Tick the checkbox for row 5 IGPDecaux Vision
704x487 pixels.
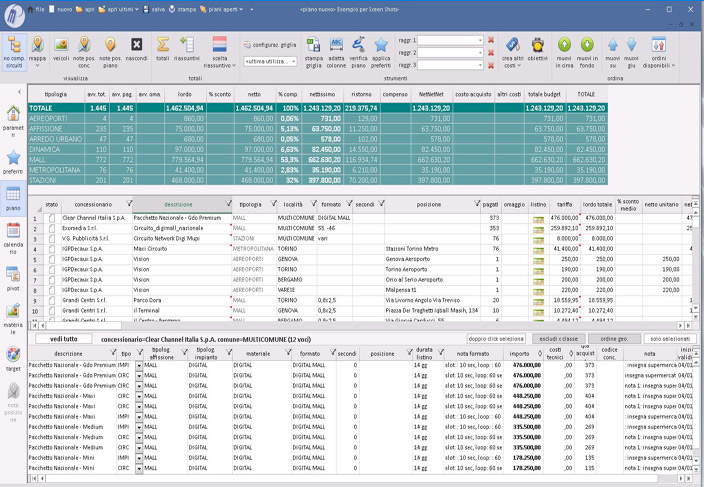tap(52, 259)
